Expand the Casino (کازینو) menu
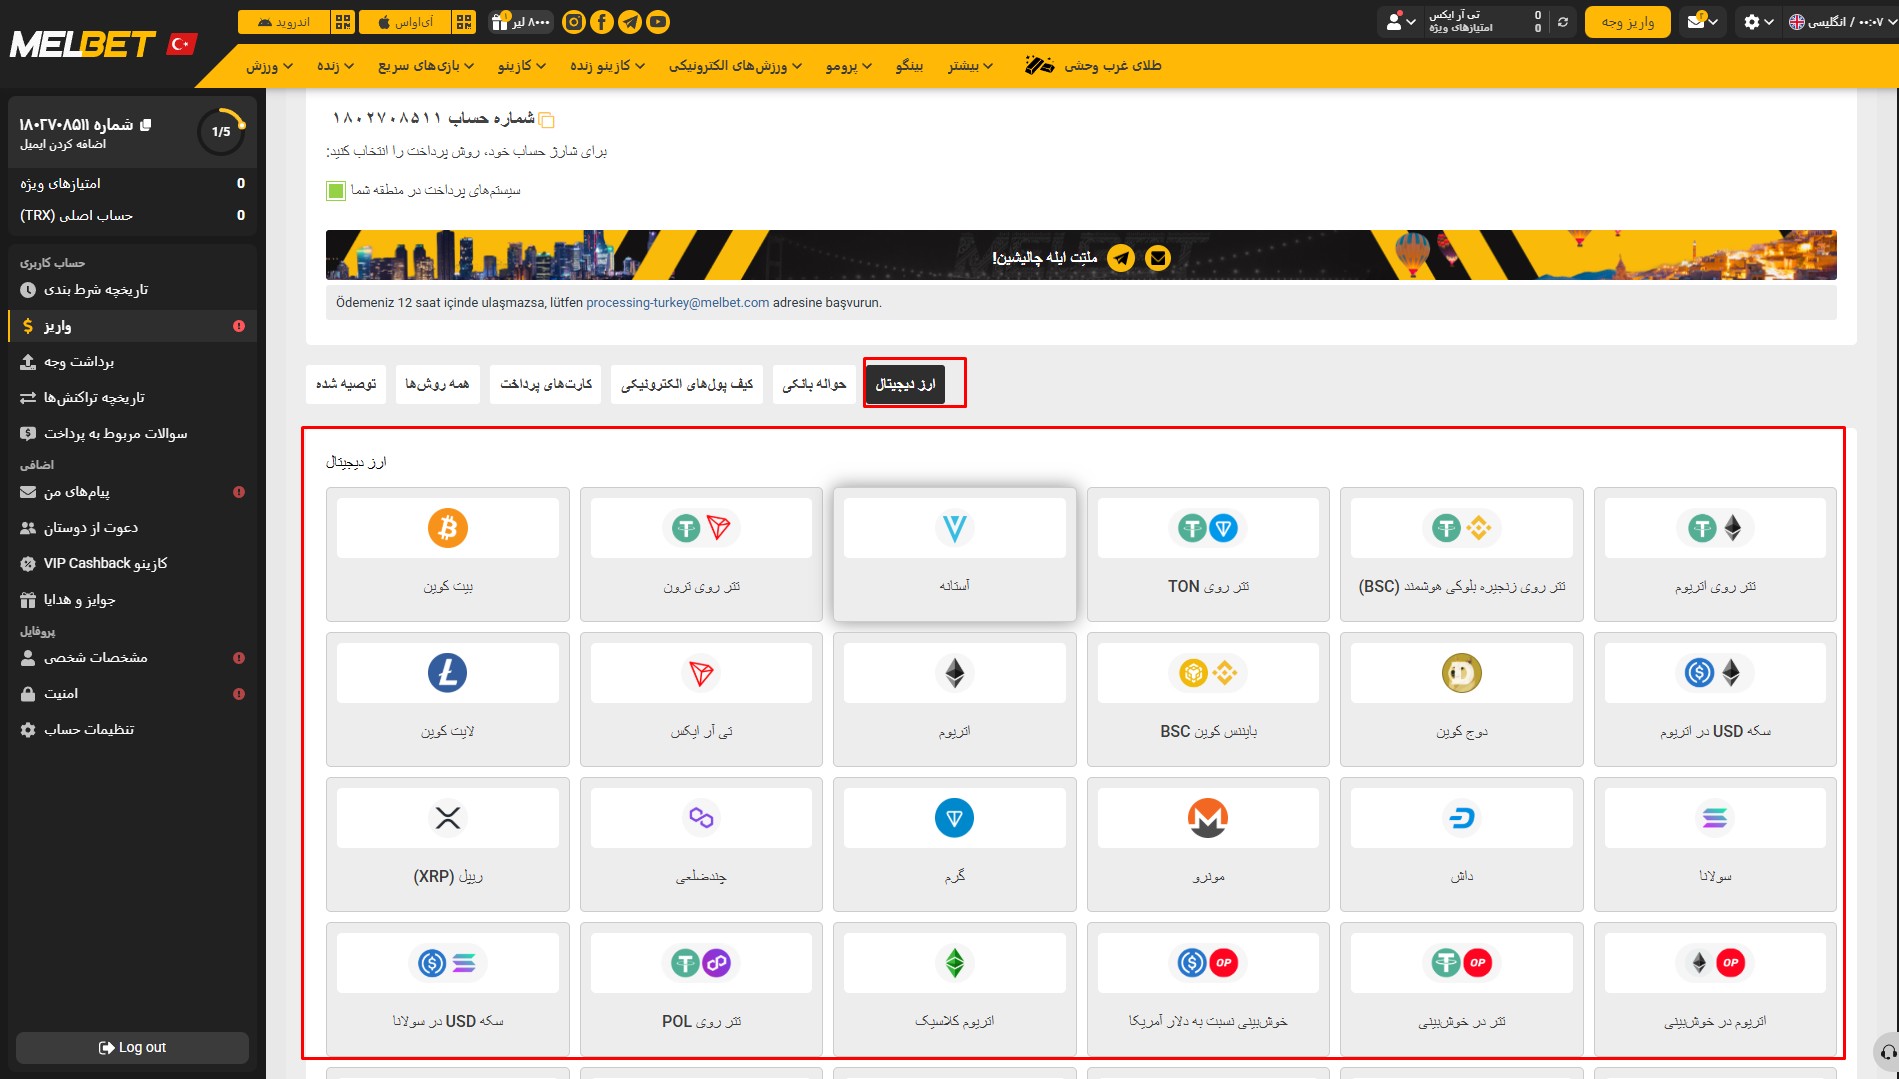The width and height of the screenshot is (1899, 1079). tap(522, 66)
